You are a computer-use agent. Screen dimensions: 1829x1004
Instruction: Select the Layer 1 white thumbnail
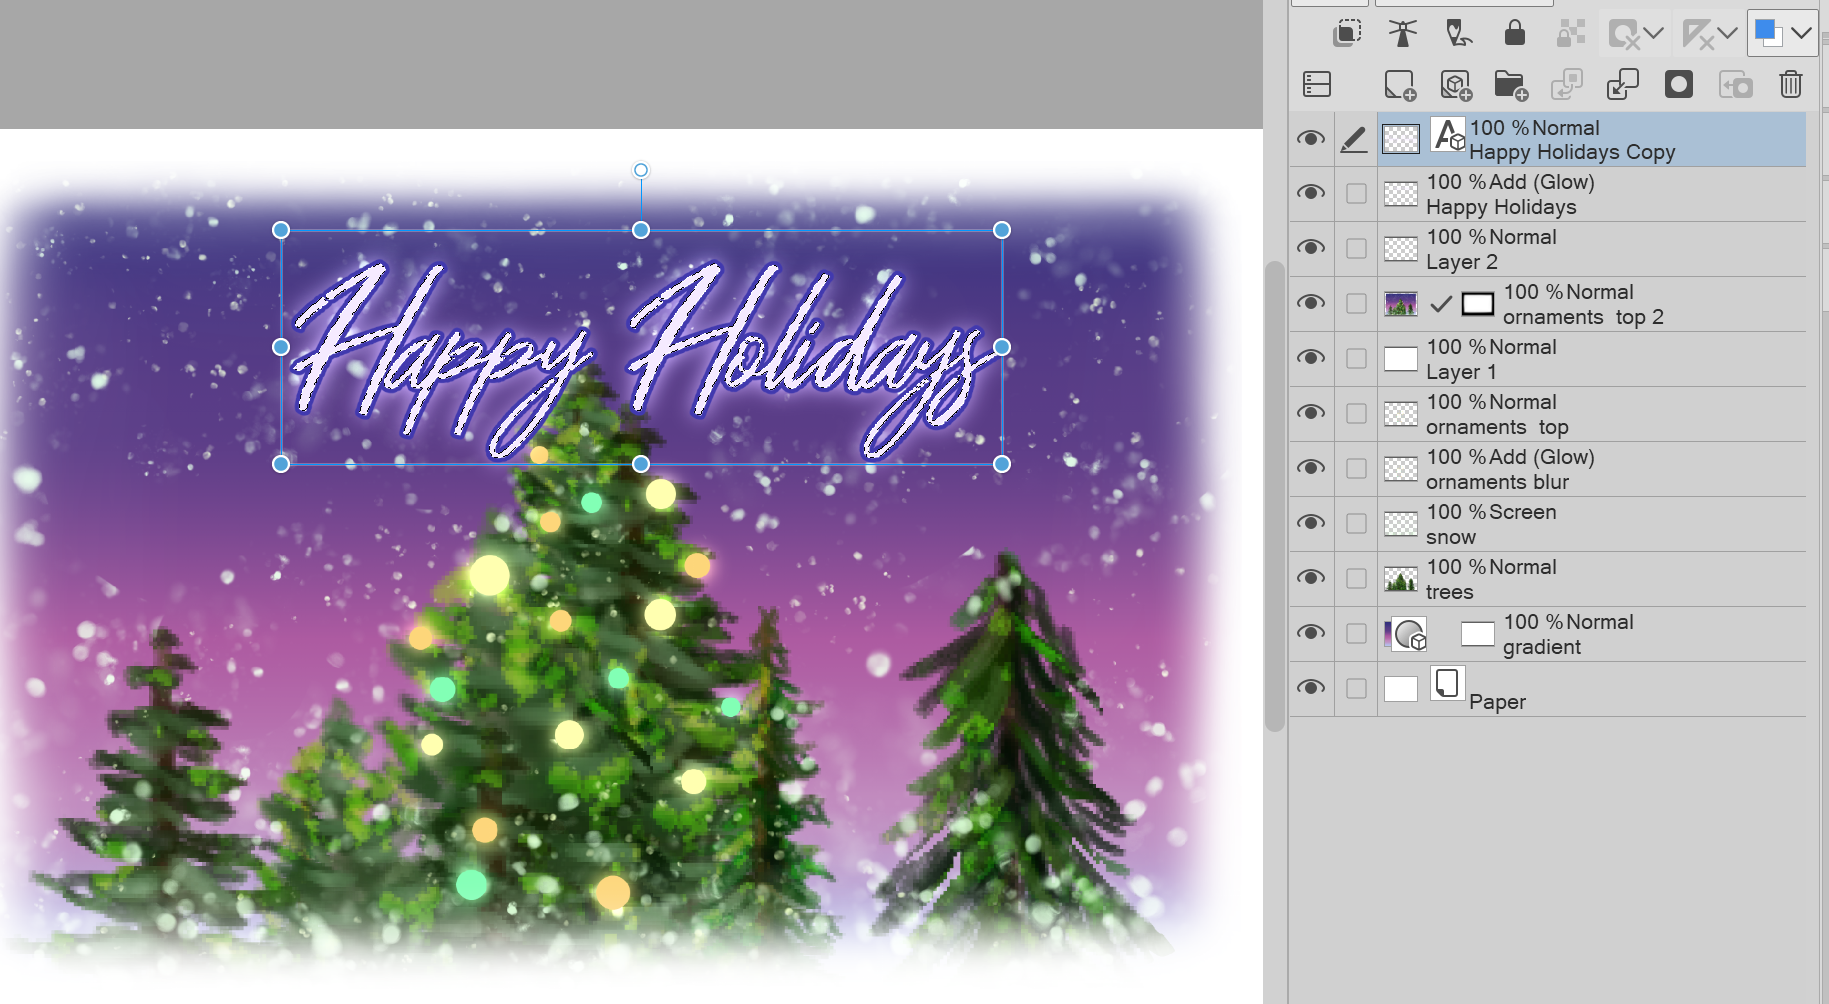click(1401, 359)
